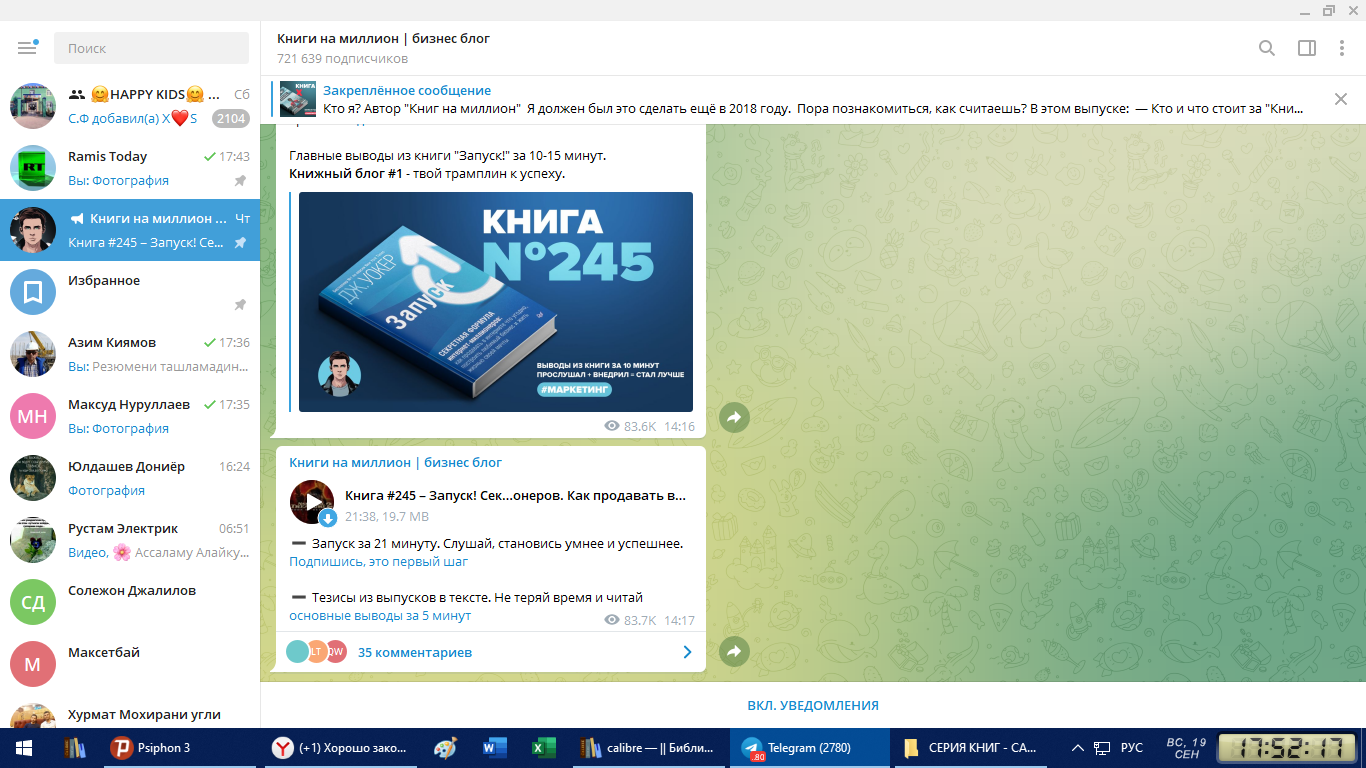Viewport: 1366px width, 768px height.
Task: Open chat with Хурмат Мохирани угли
Action: (130, 712)
